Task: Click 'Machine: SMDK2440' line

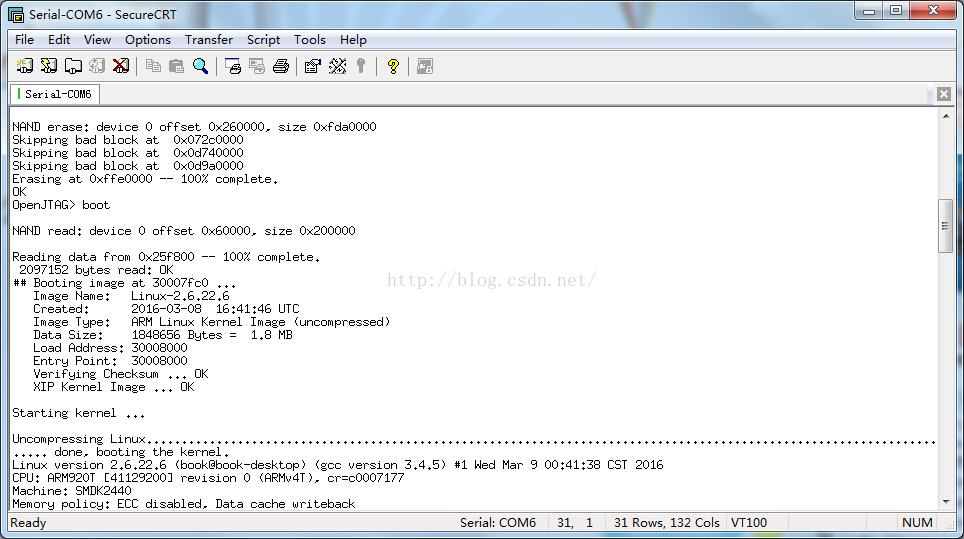Action: click(x=71, y=491)
